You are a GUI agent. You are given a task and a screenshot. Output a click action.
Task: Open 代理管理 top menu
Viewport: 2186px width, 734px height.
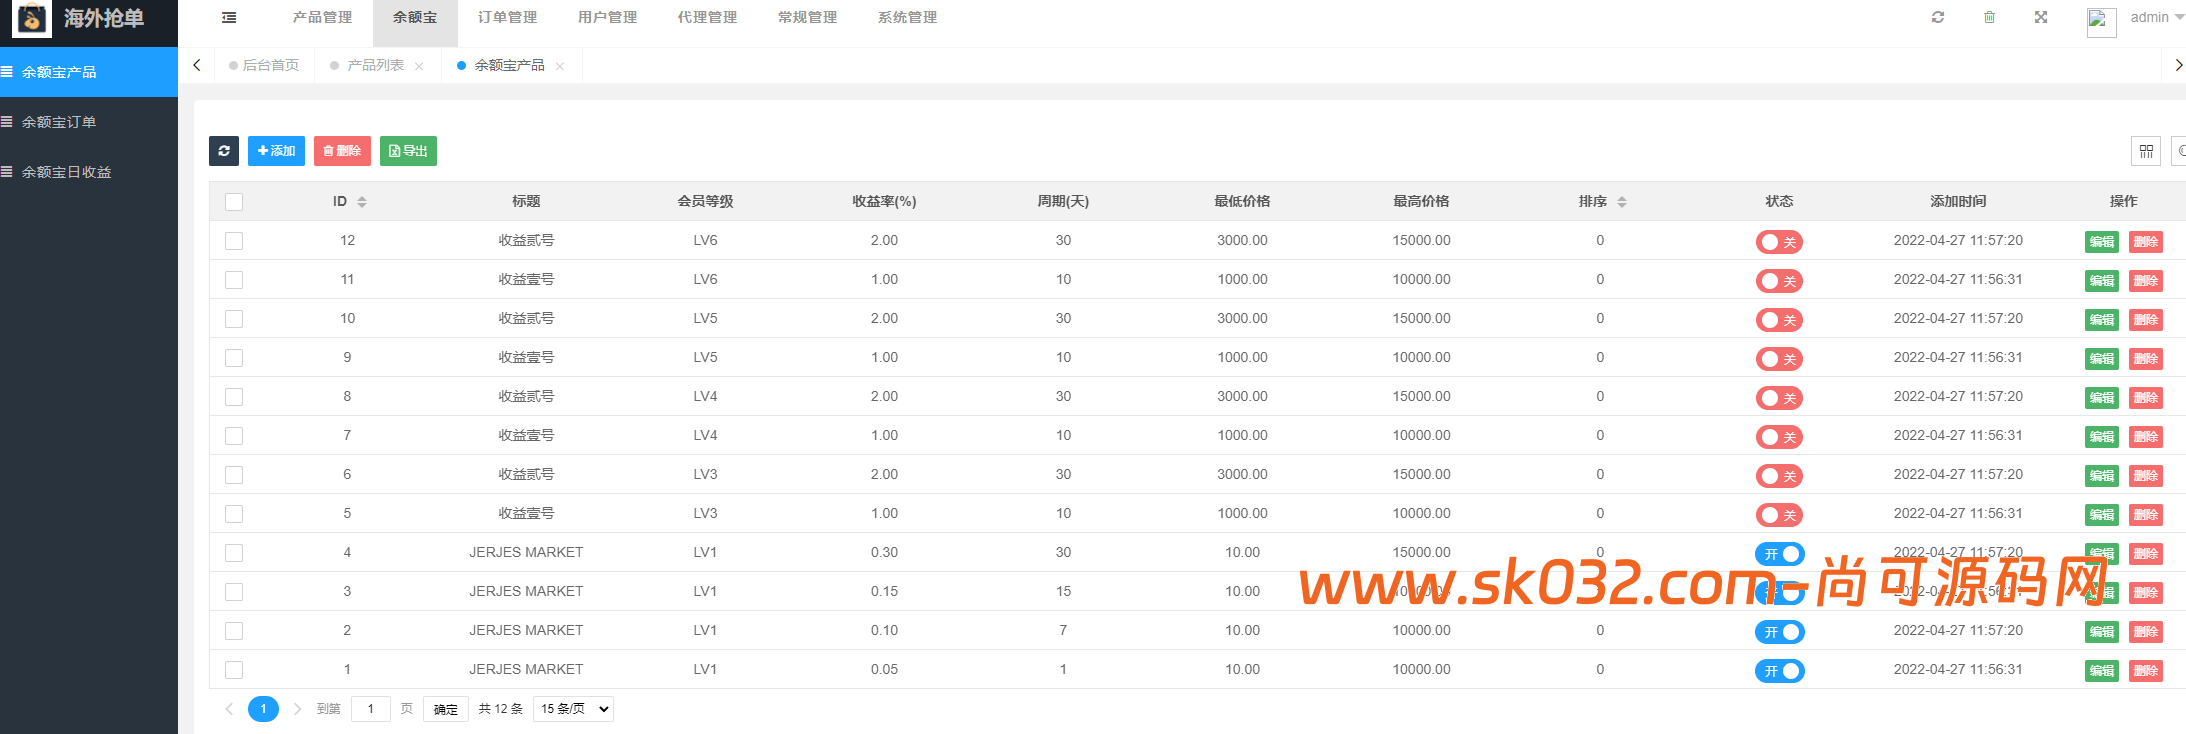pyautogui.click(x=707, y=17)
